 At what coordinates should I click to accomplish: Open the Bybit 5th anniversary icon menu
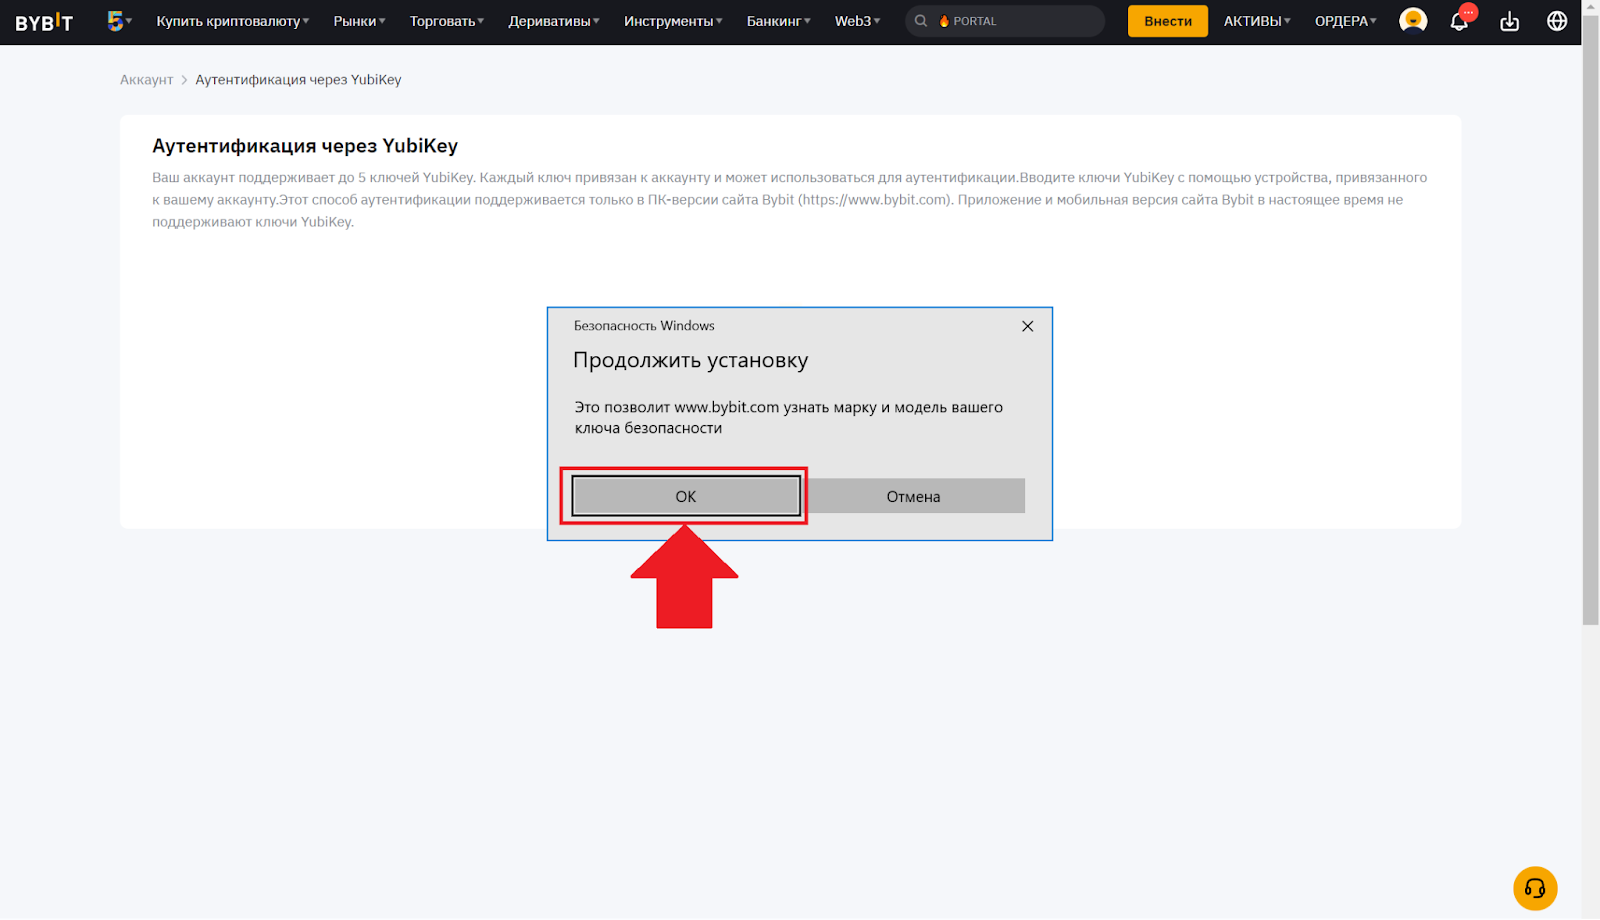(119, 21)
